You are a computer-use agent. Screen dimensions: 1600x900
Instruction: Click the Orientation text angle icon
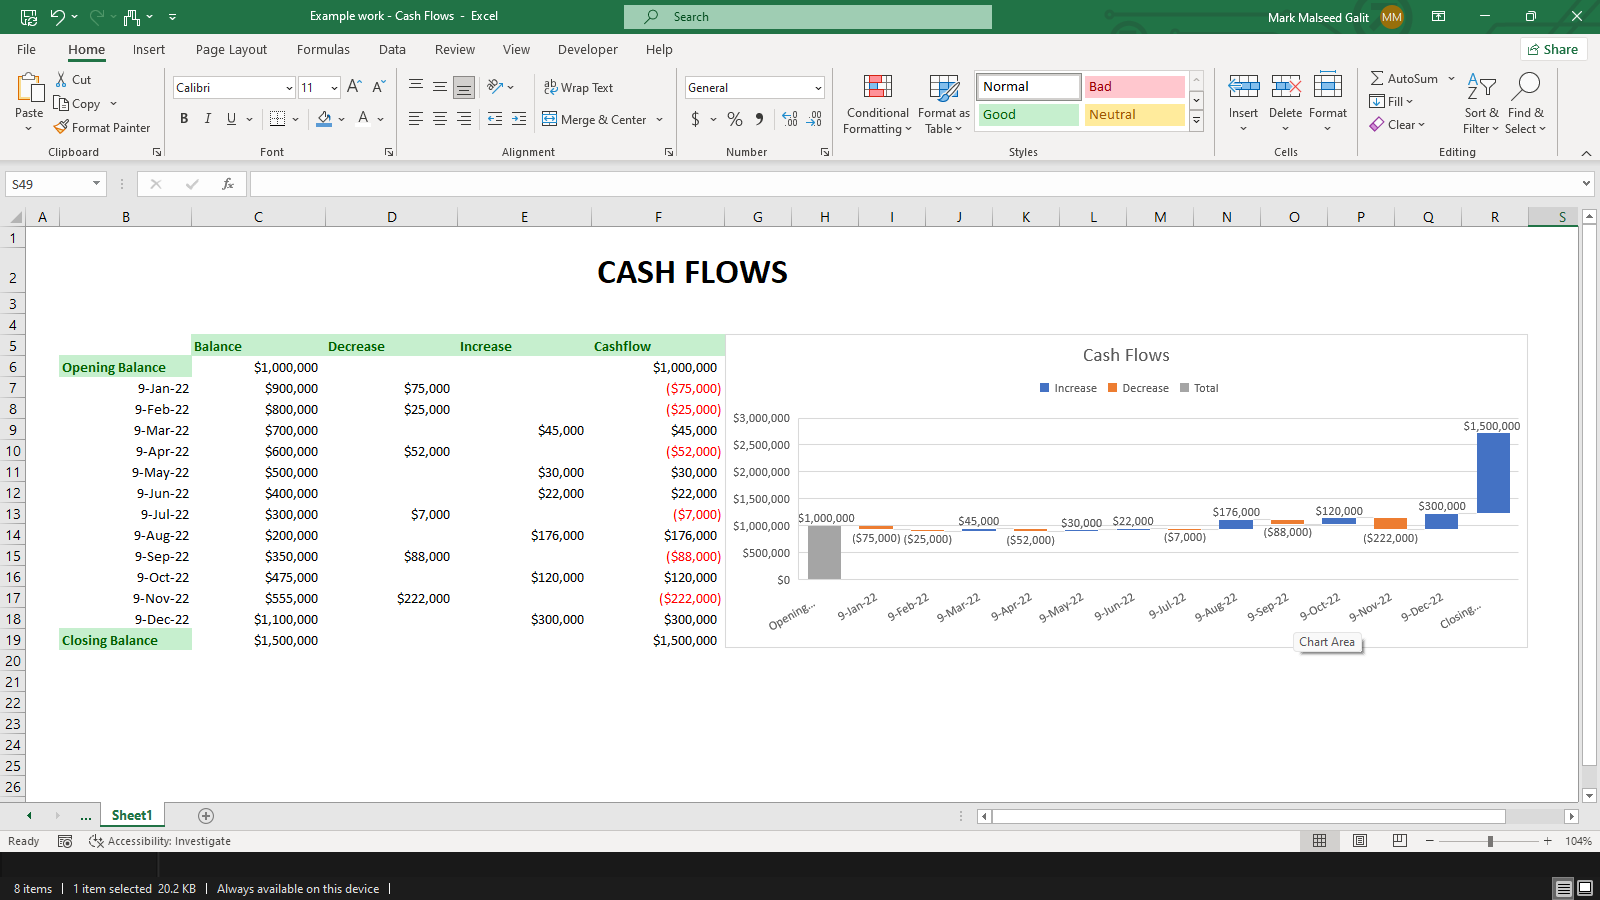pos(495,87)
